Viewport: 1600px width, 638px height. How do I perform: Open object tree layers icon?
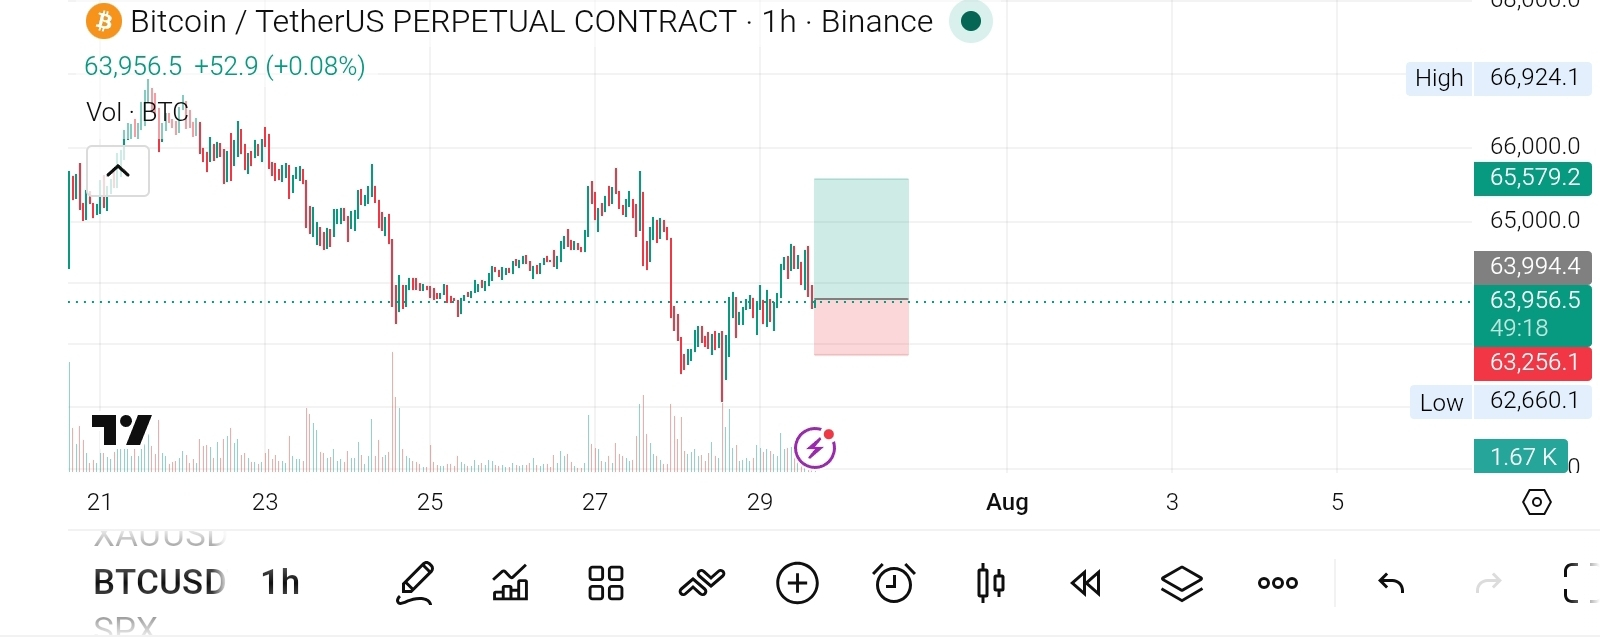coord(1181,583)
